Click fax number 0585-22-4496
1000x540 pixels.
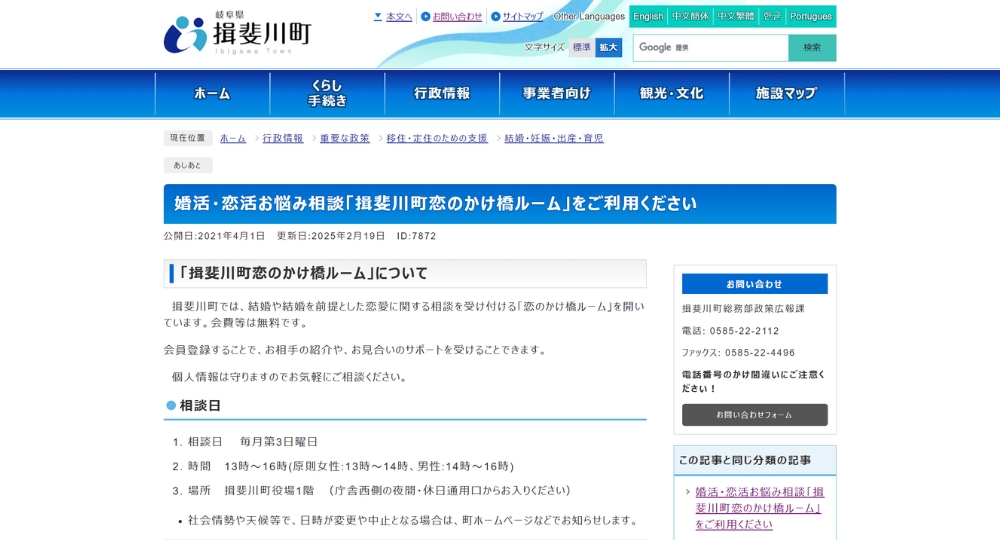point(760,353)
